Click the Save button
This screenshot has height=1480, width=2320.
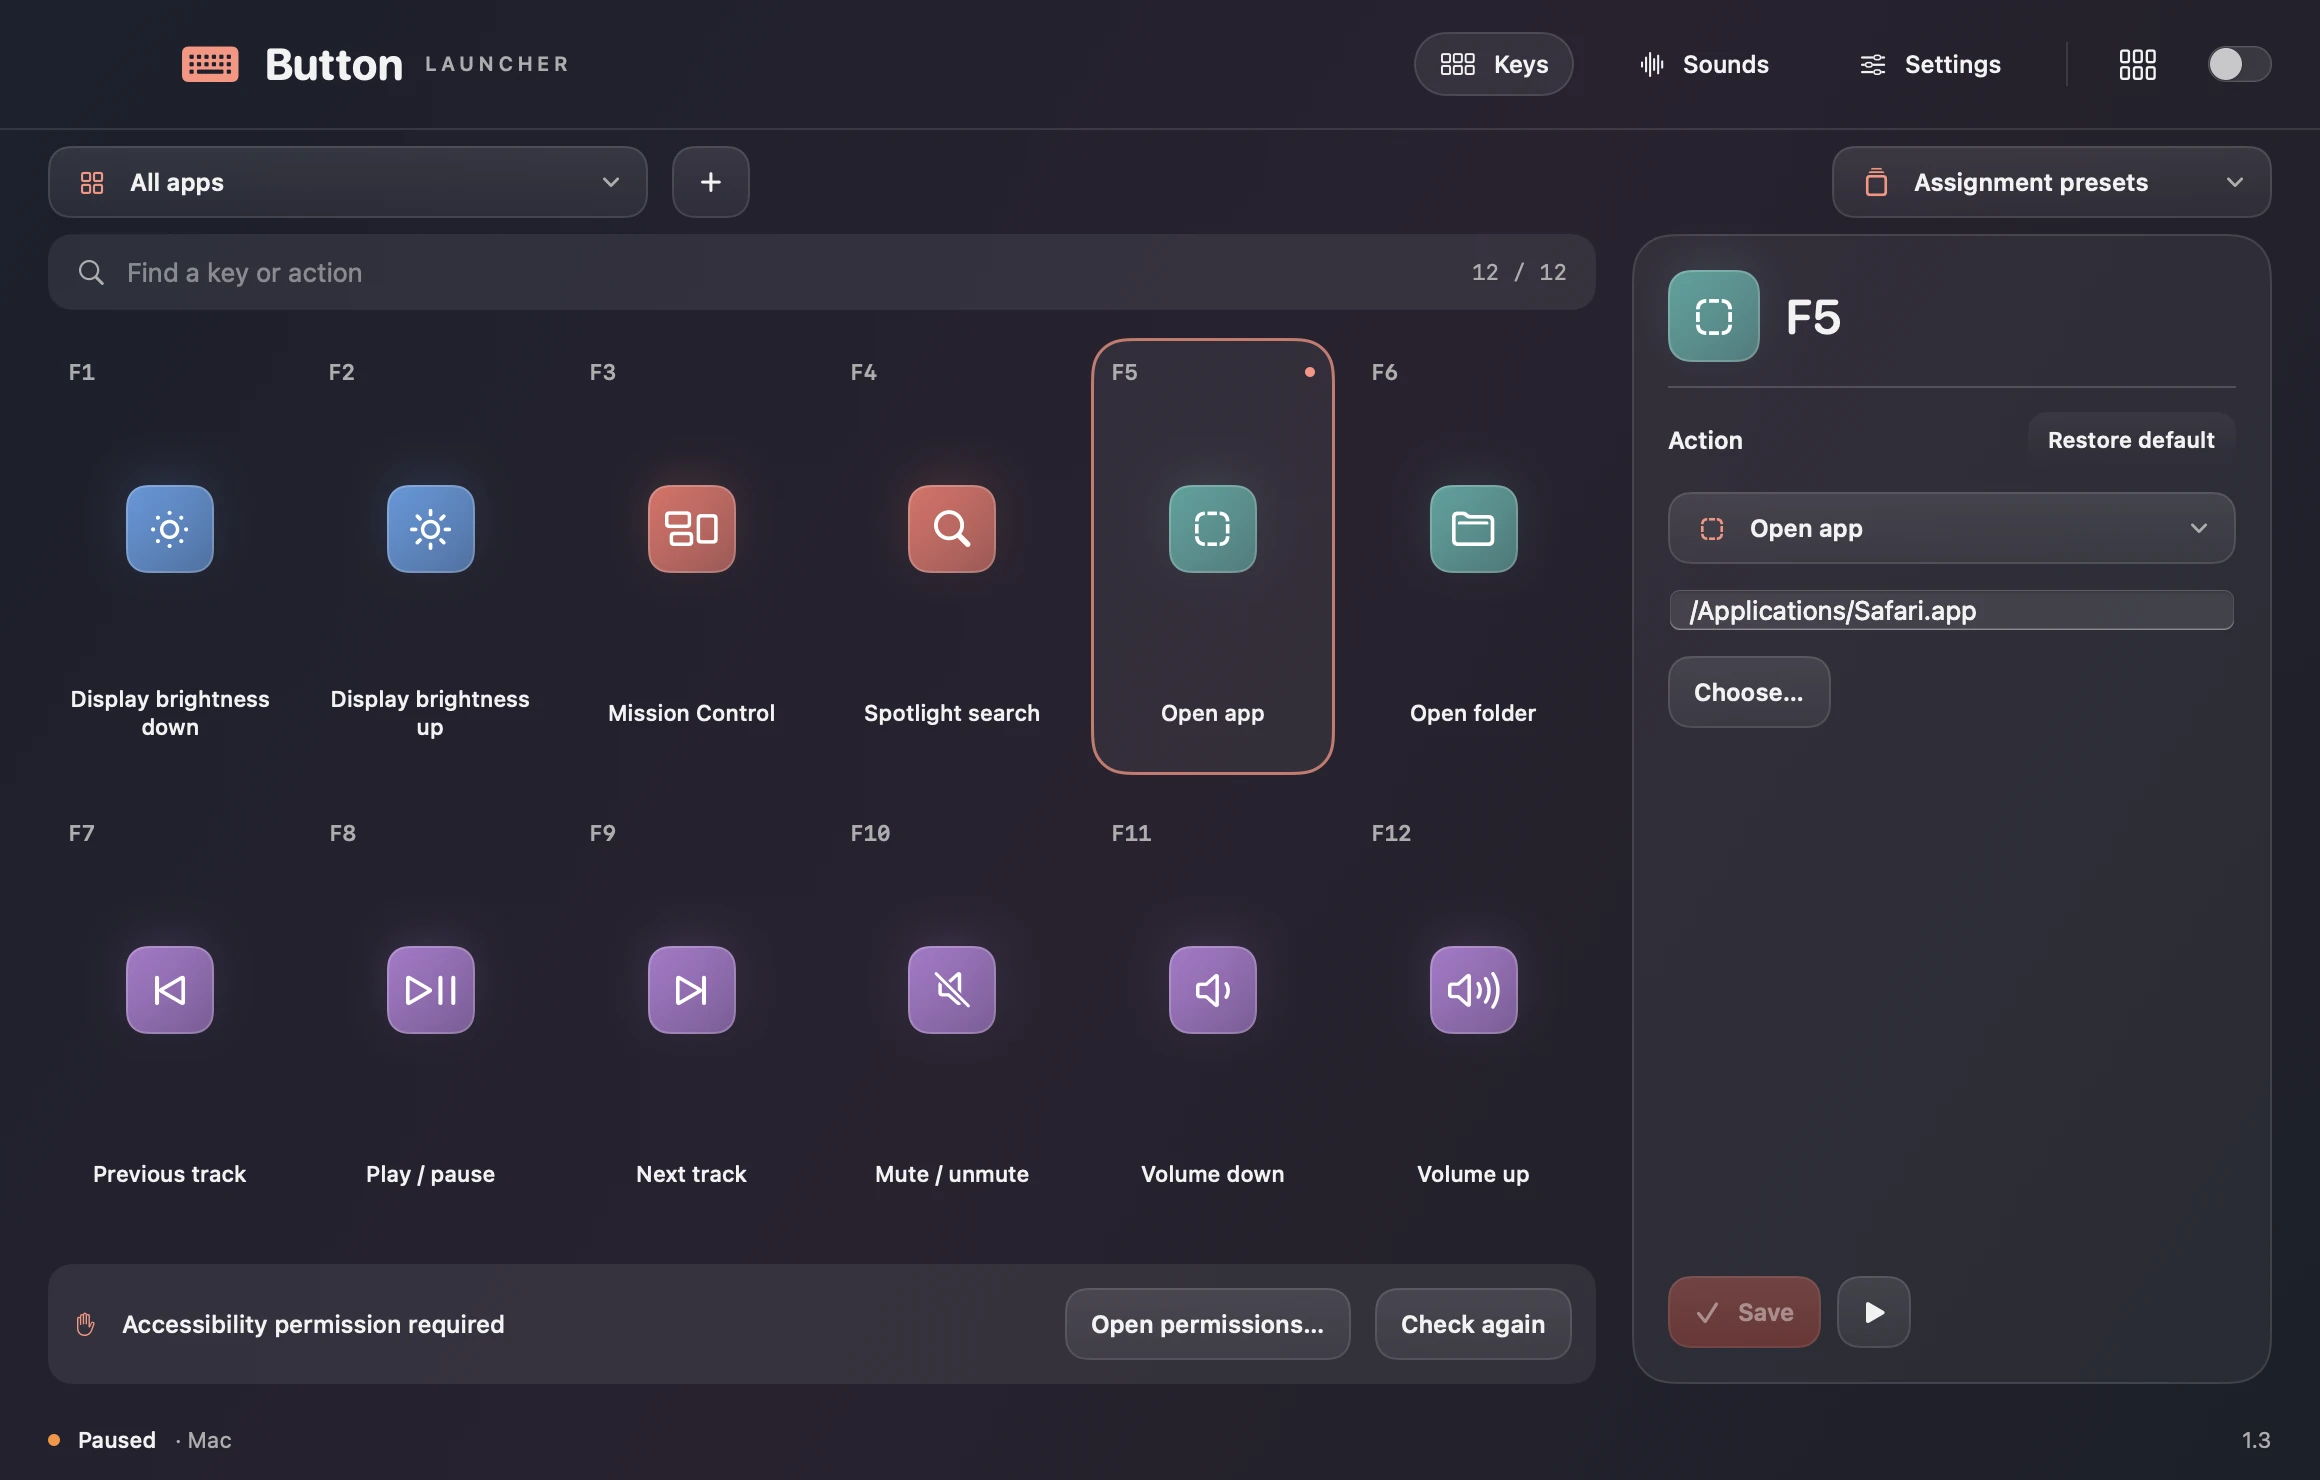(x=1744, y=1312)
